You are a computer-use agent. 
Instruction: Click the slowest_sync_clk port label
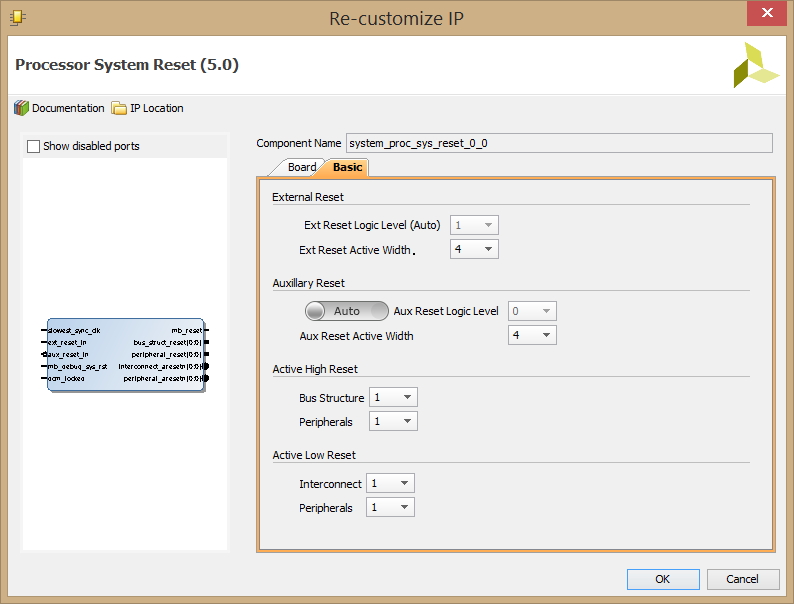point(74,331)
